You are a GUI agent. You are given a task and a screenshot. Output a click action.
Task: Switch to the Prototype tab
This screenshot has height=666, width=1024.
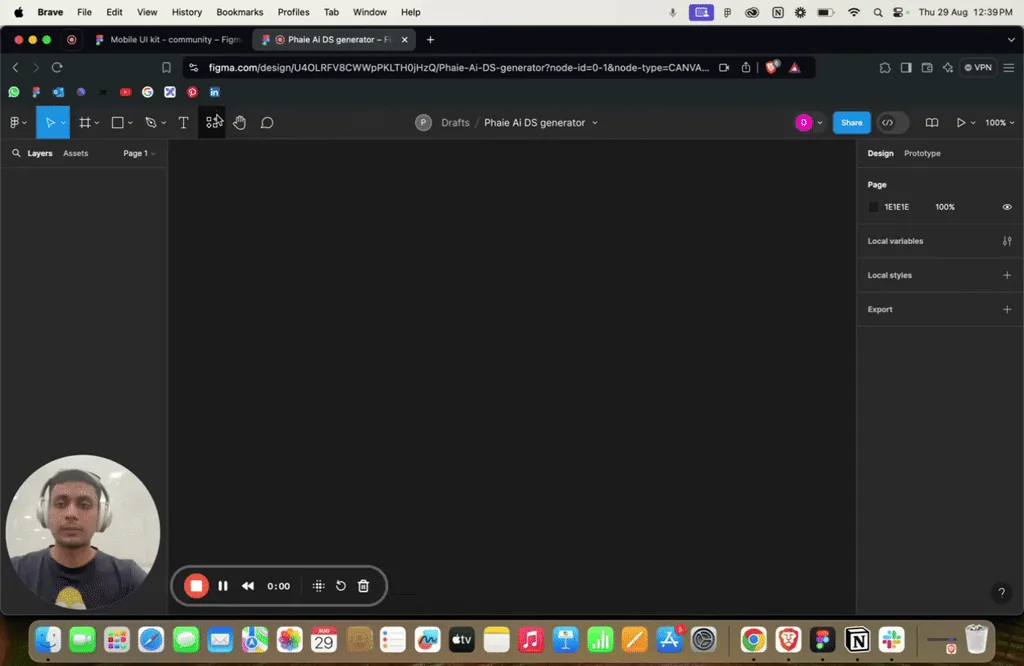click(921, 153)
